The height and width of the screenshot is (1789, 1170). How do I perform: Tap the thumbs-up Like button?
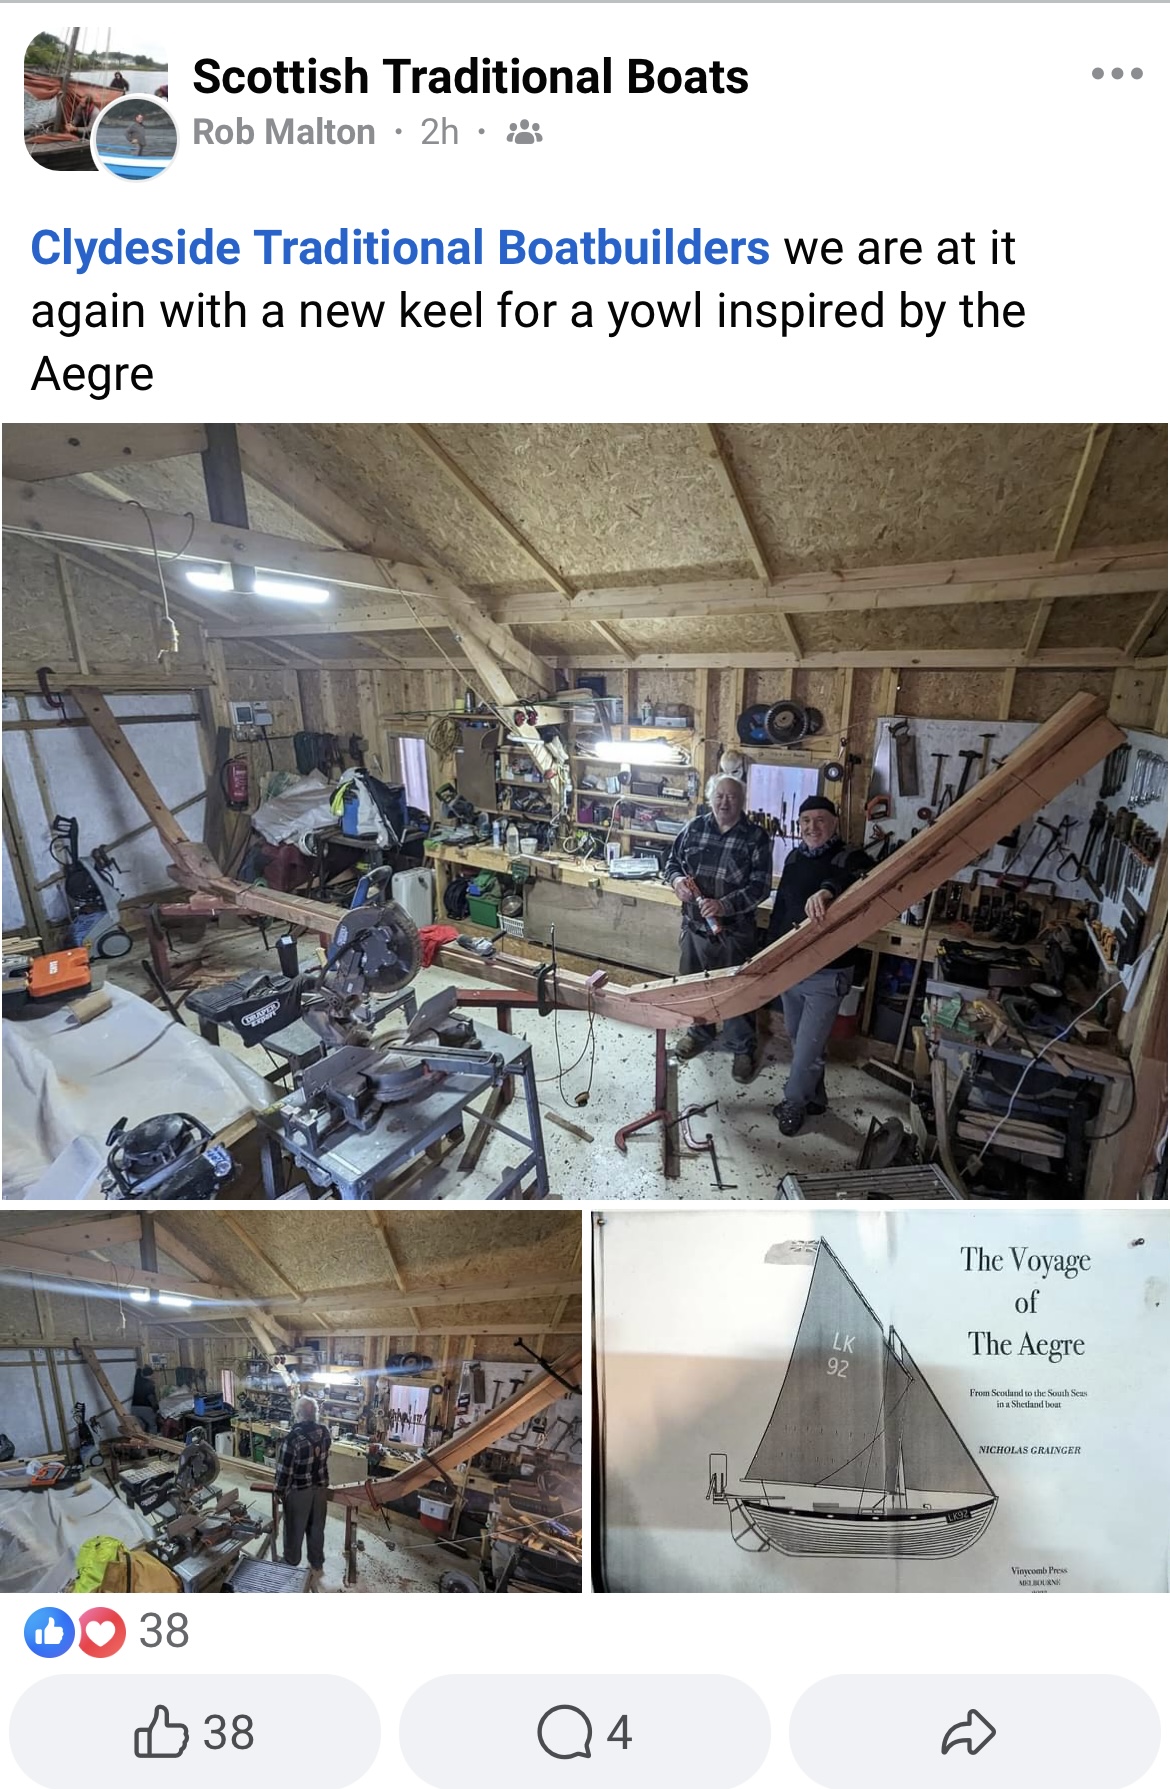point(161,1732)
